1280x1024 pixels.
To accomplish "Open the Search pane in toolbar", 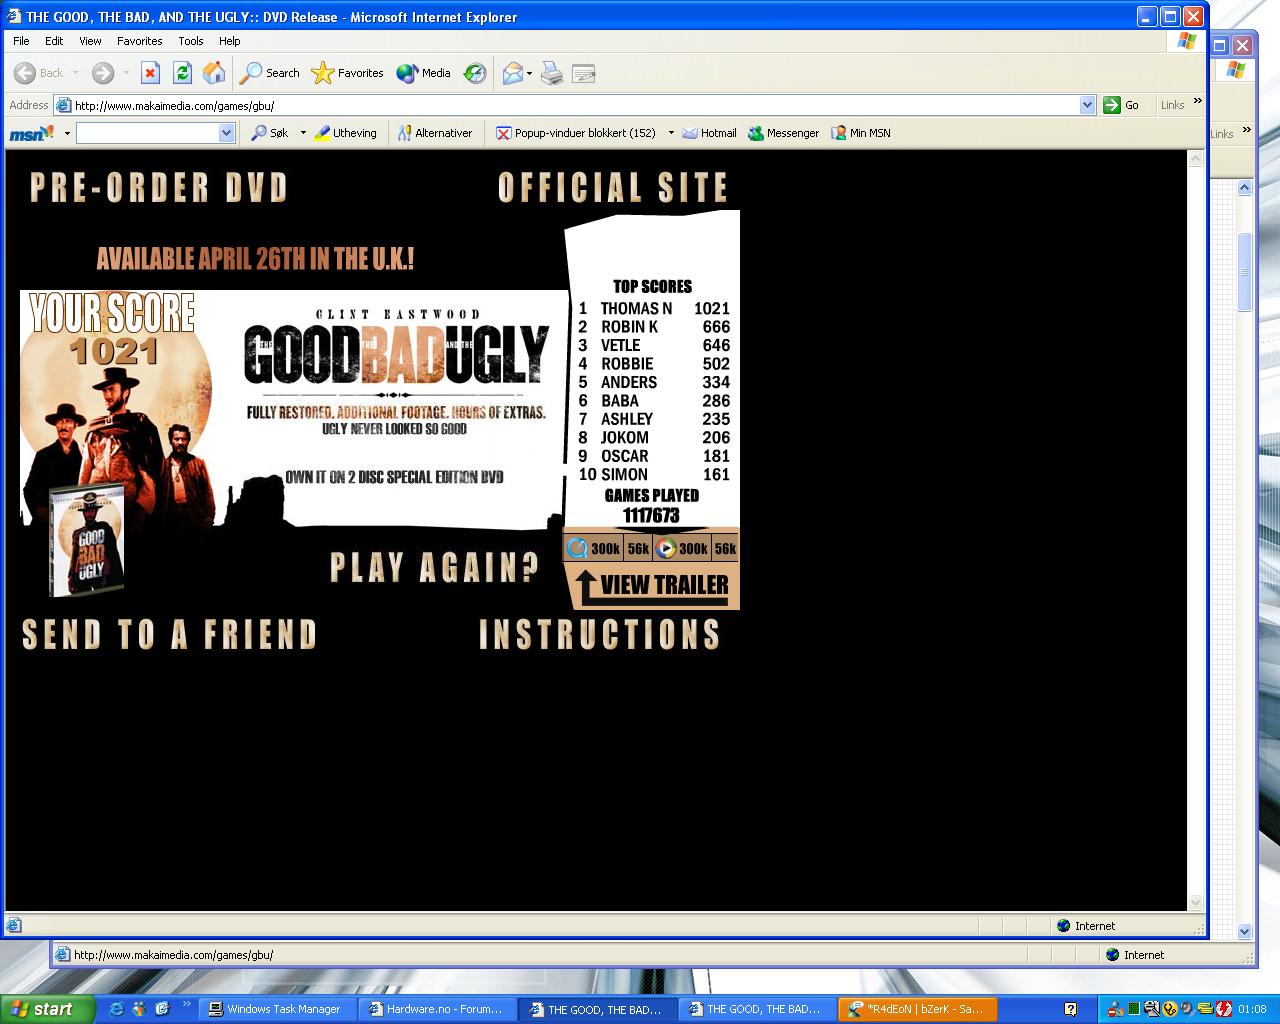I will click(270, 73).
